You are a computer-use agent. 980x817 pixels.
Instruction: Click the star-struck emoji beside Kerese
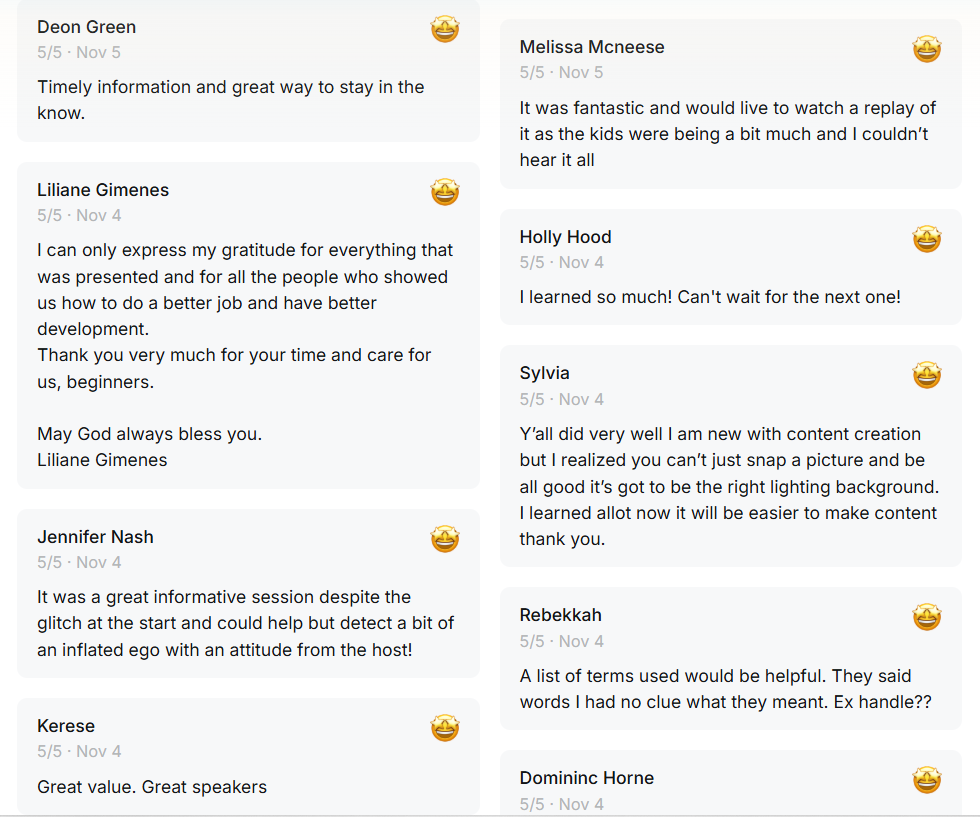click(x=445, y=728)
